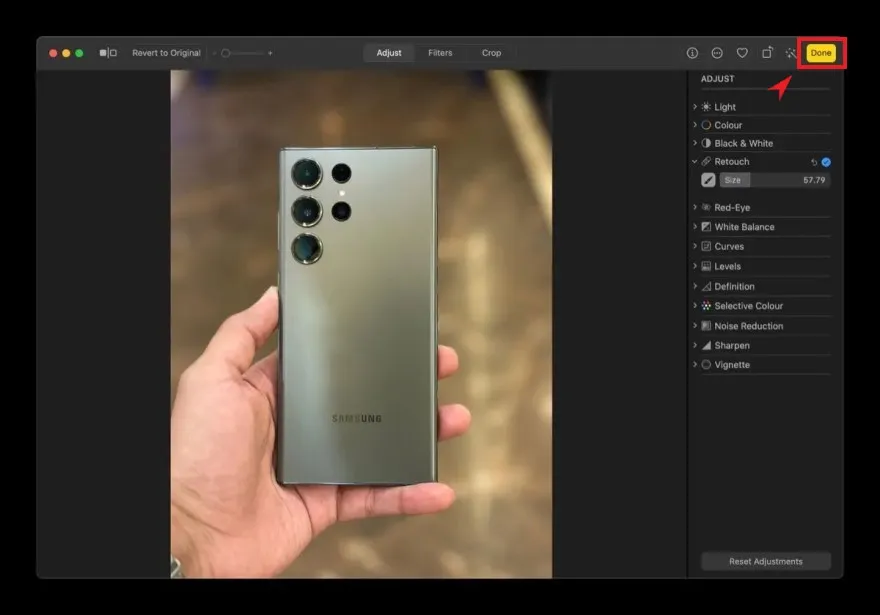The height and width of the screenshot is (615, 880).
Task: Click the reset arrow on the Retouch row
Action: tap(812, 161)
